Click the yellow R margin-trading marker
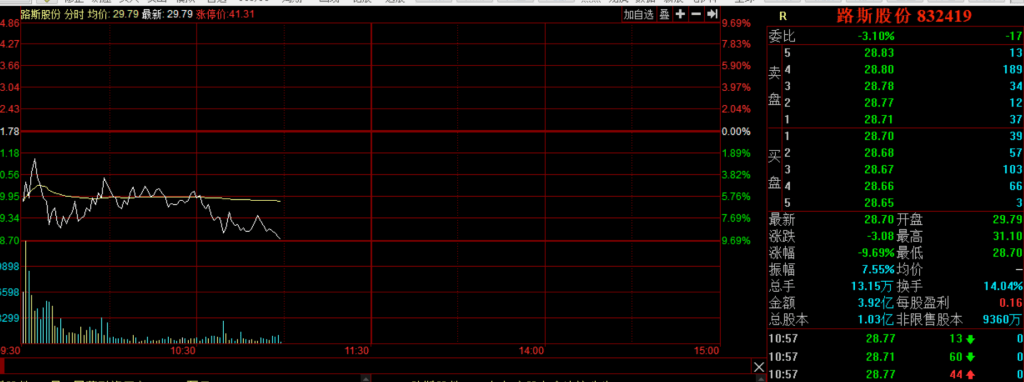 784,16
